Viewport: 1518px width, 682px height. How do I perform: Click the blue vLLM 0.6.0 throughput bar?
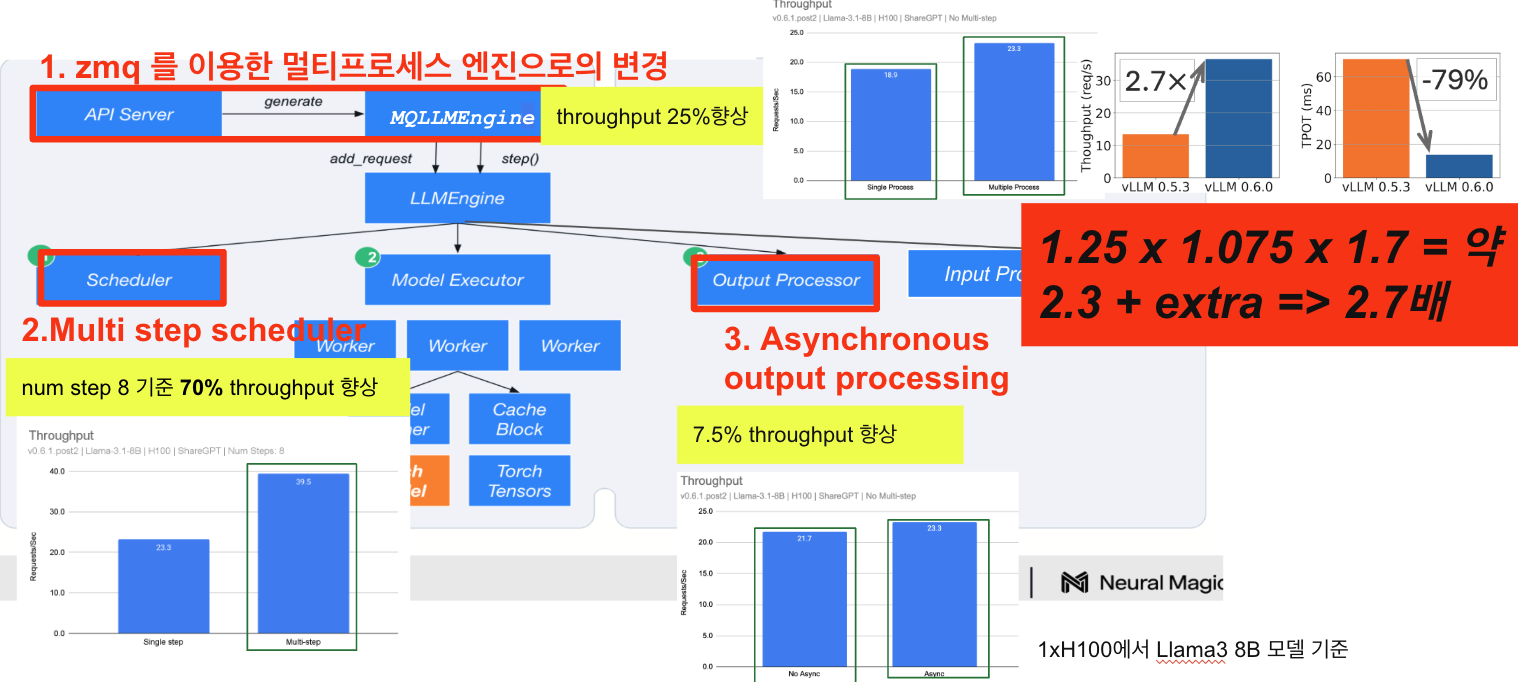tap(1239, 118)
